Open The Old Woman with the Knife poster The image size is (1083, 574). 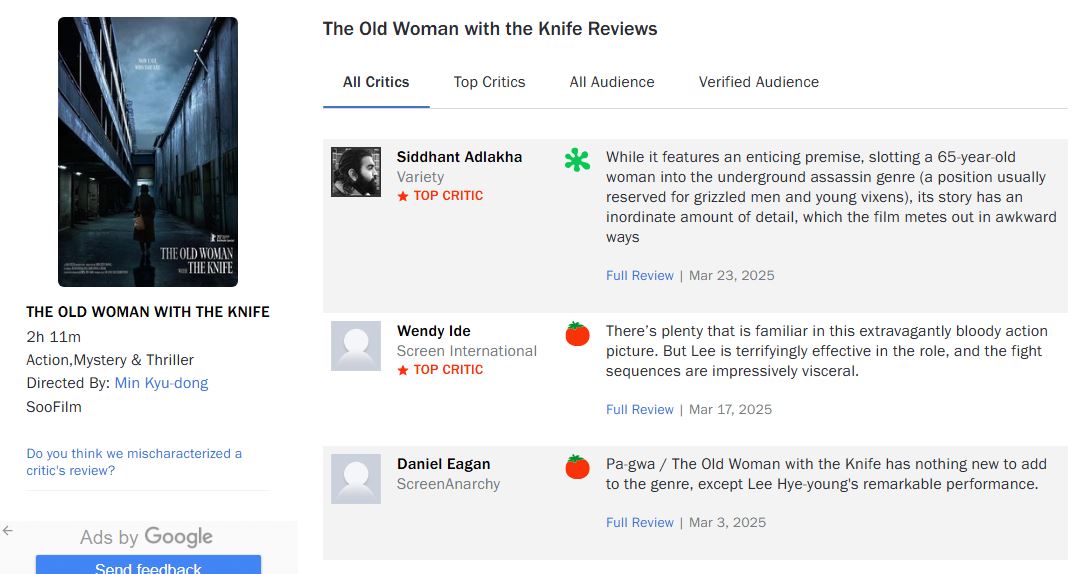click(148, 152)
